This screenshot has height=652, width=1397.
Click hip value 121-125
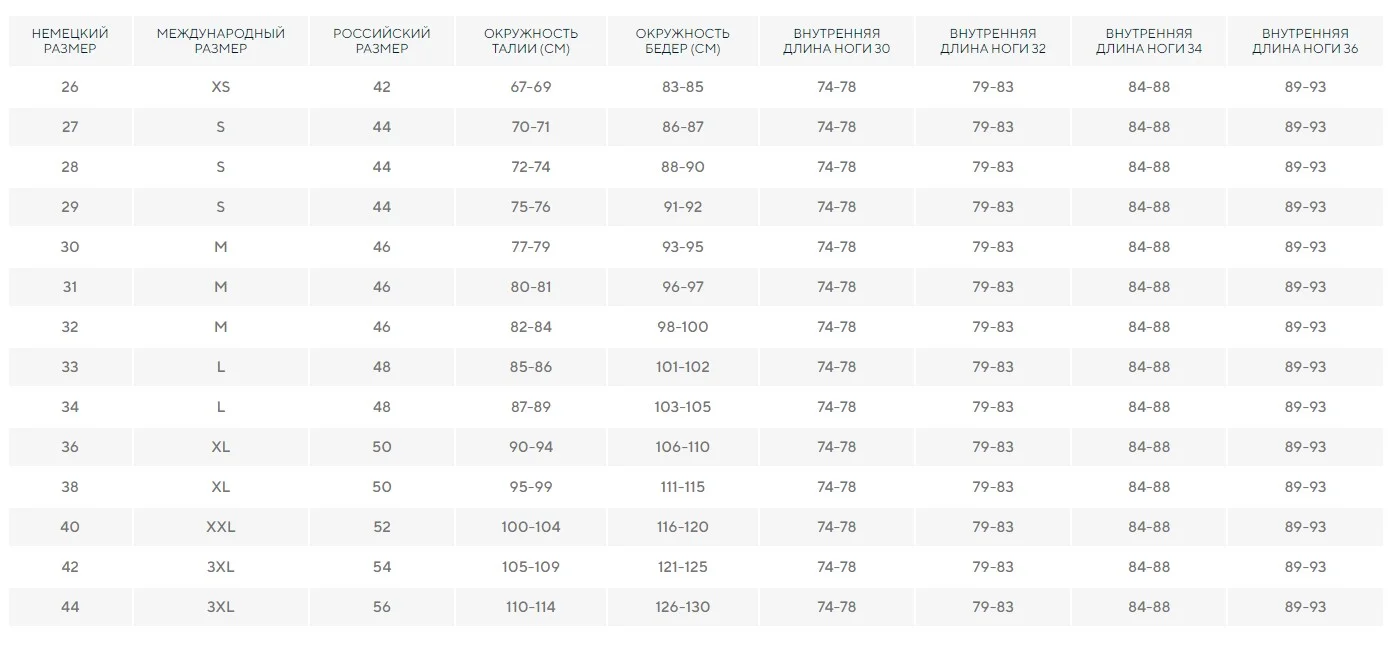click(x=683, y=567)
